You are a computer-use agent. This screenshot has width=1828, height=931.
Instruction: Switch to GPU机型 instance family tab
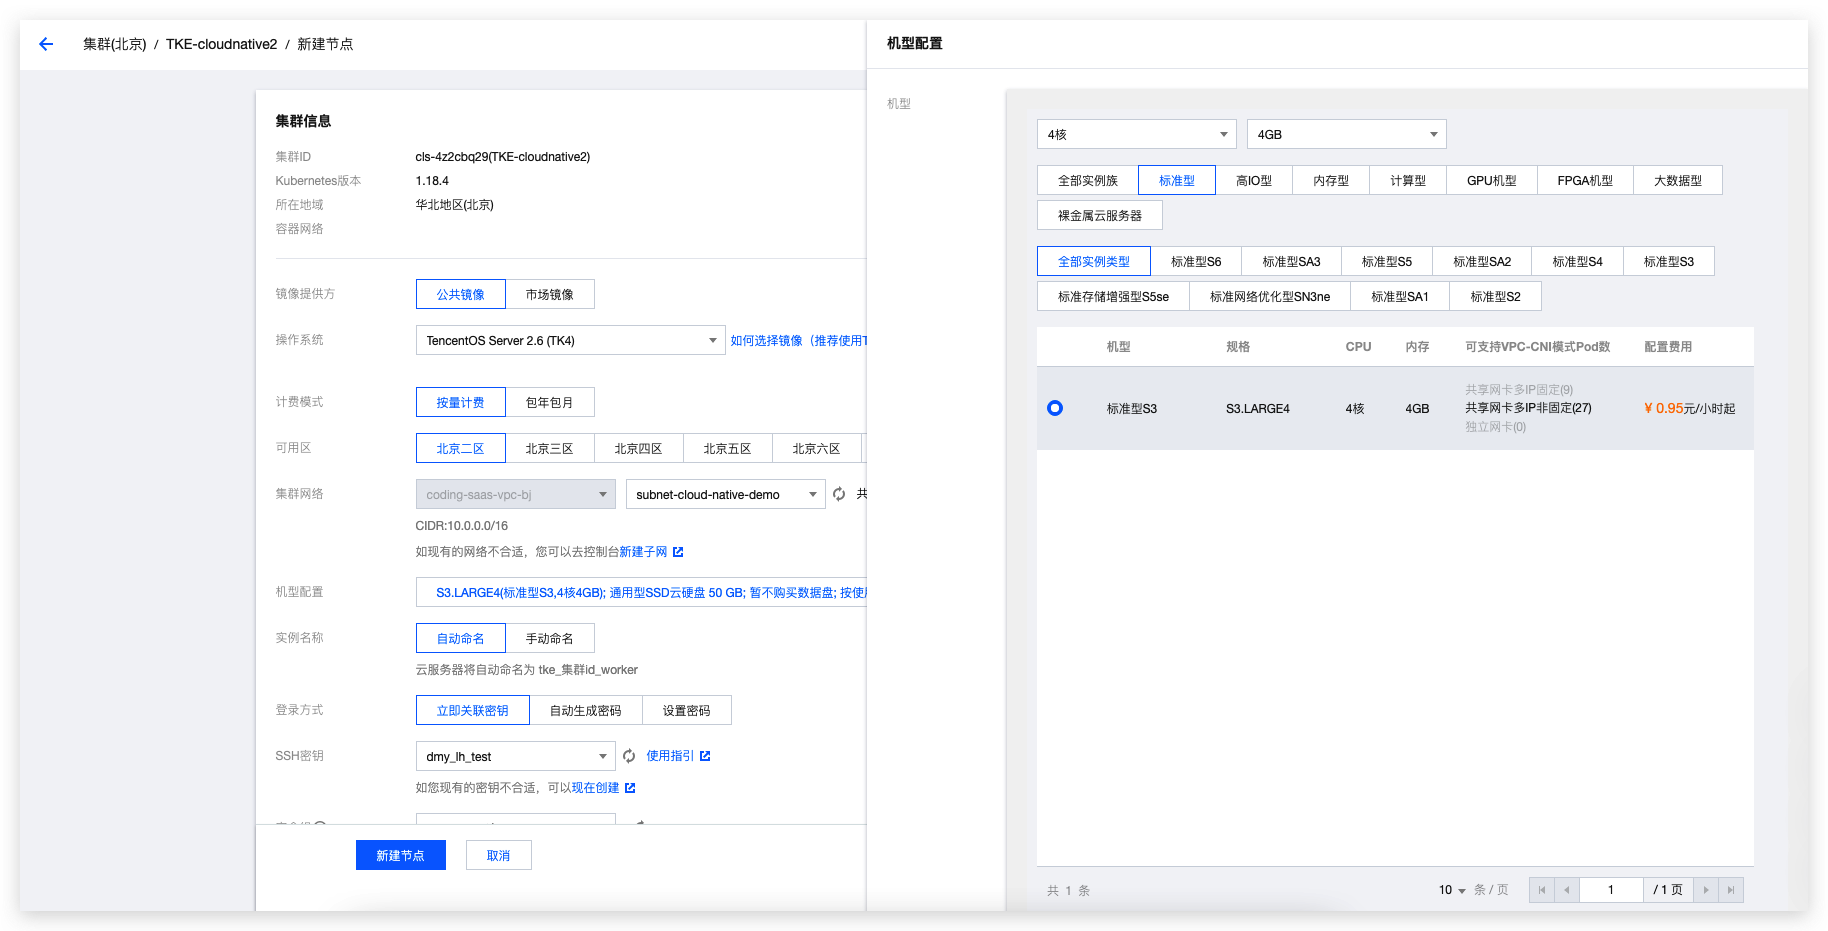click(x=1492, y=180)
